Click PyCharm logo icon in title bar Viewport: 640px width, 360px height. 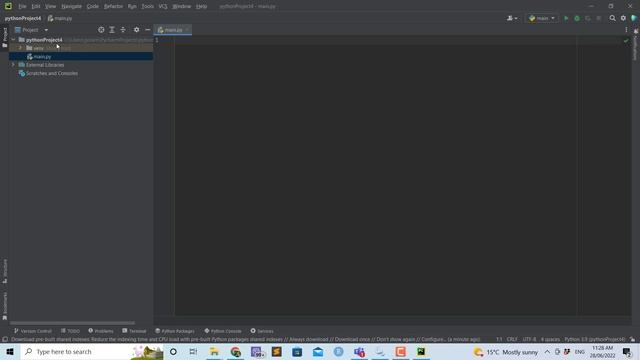click(x=8, y=6)
